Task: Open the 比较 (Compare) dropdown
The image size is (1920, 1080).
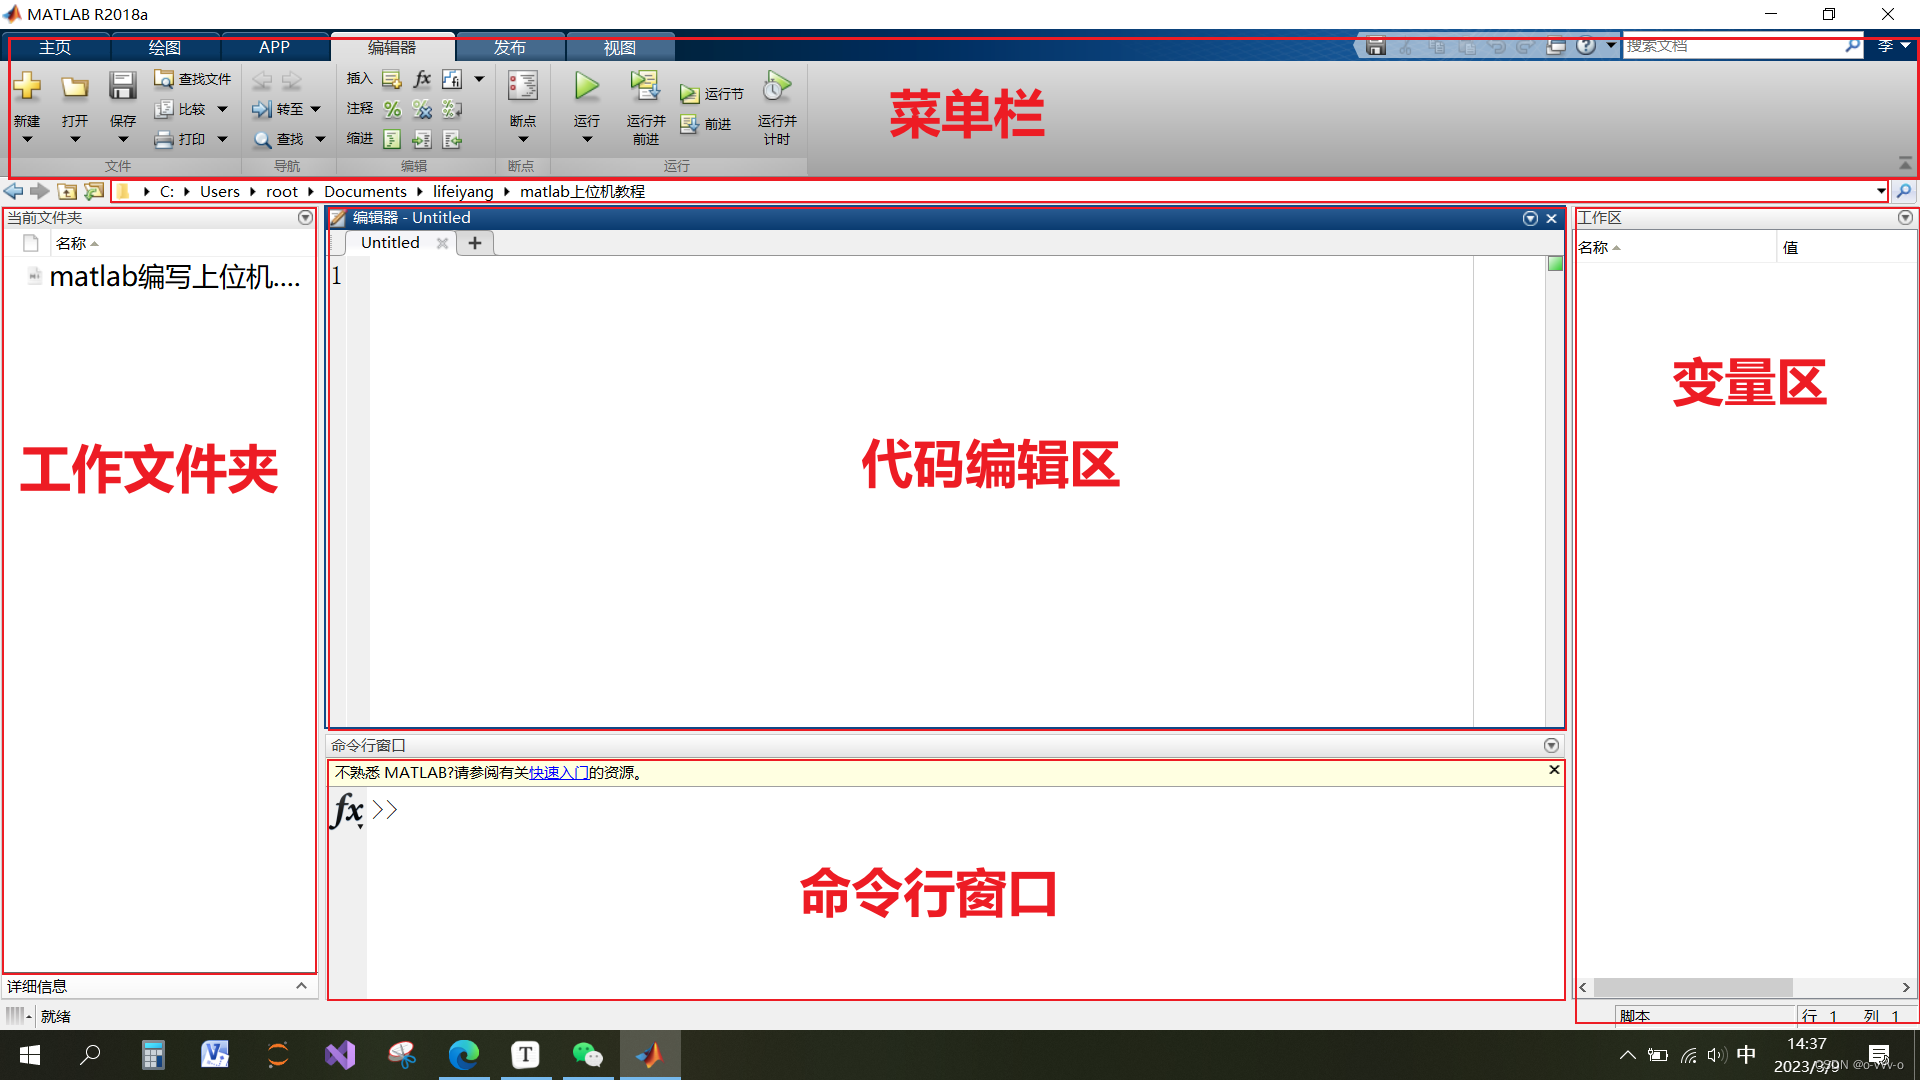Action: [222, 109]
